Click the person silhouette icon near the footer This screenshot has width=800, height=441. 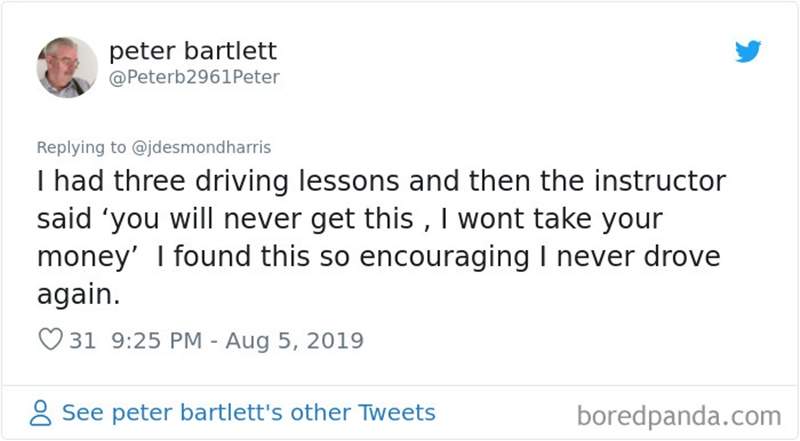(42, 413)
